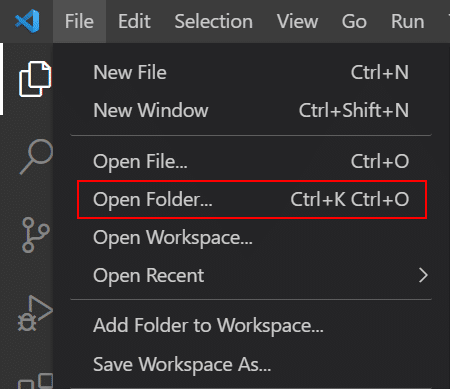Select Add Folder to Workspace...

[x=251, y=325]
